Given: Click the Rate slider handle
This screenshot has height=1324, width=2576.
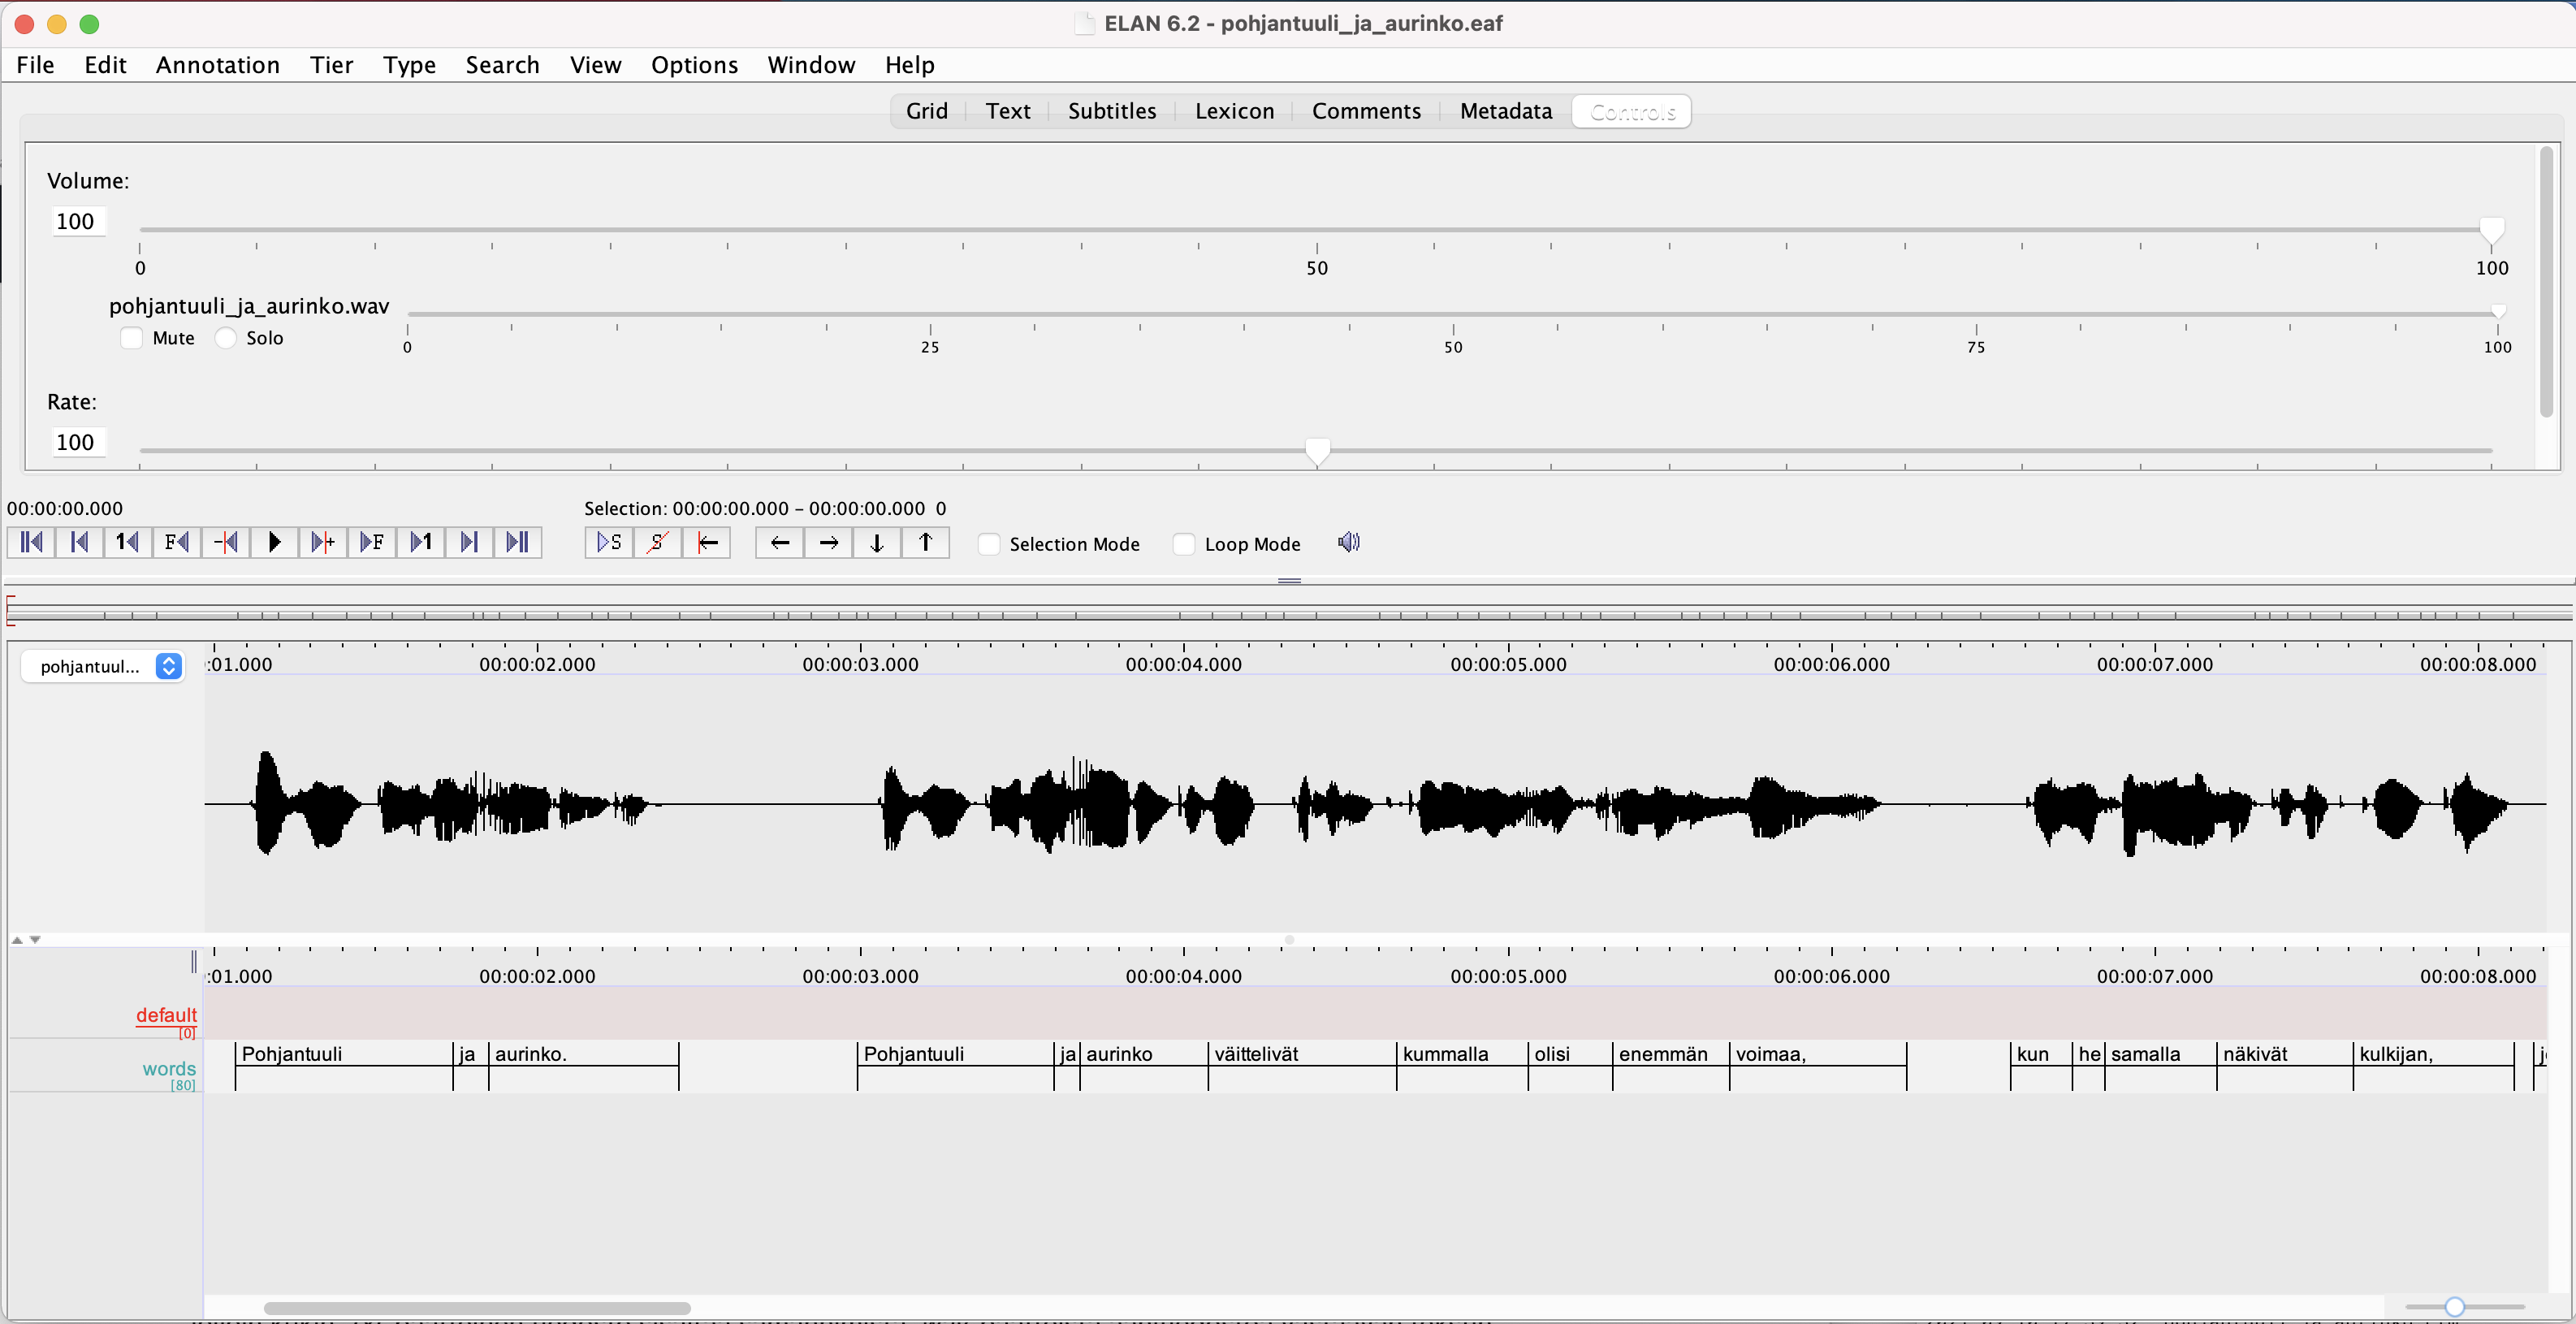Looking at the screenshot, I should pyautogui.click(x=1318, y=451).
